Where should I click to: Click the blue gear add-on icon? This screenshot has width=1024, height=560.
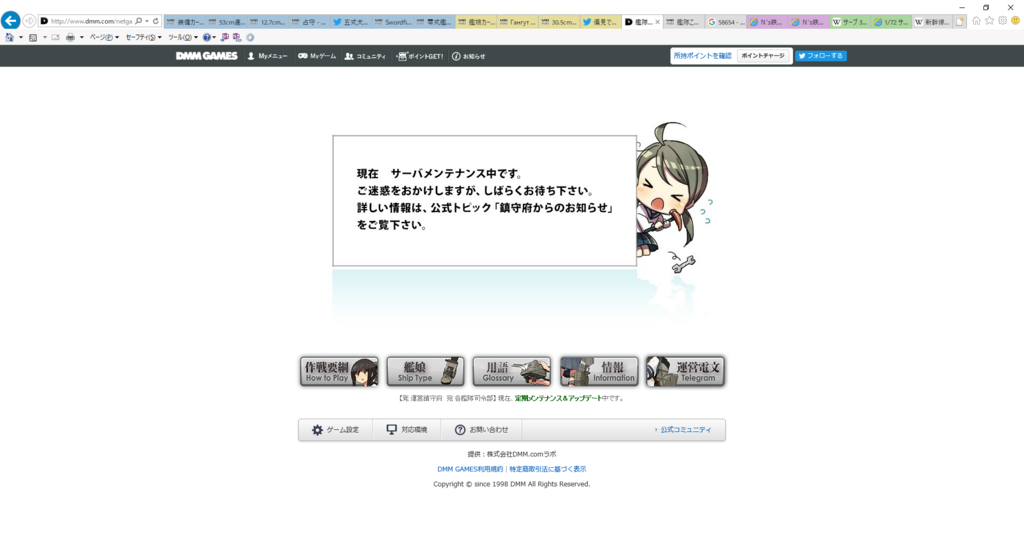pos(250,37)
